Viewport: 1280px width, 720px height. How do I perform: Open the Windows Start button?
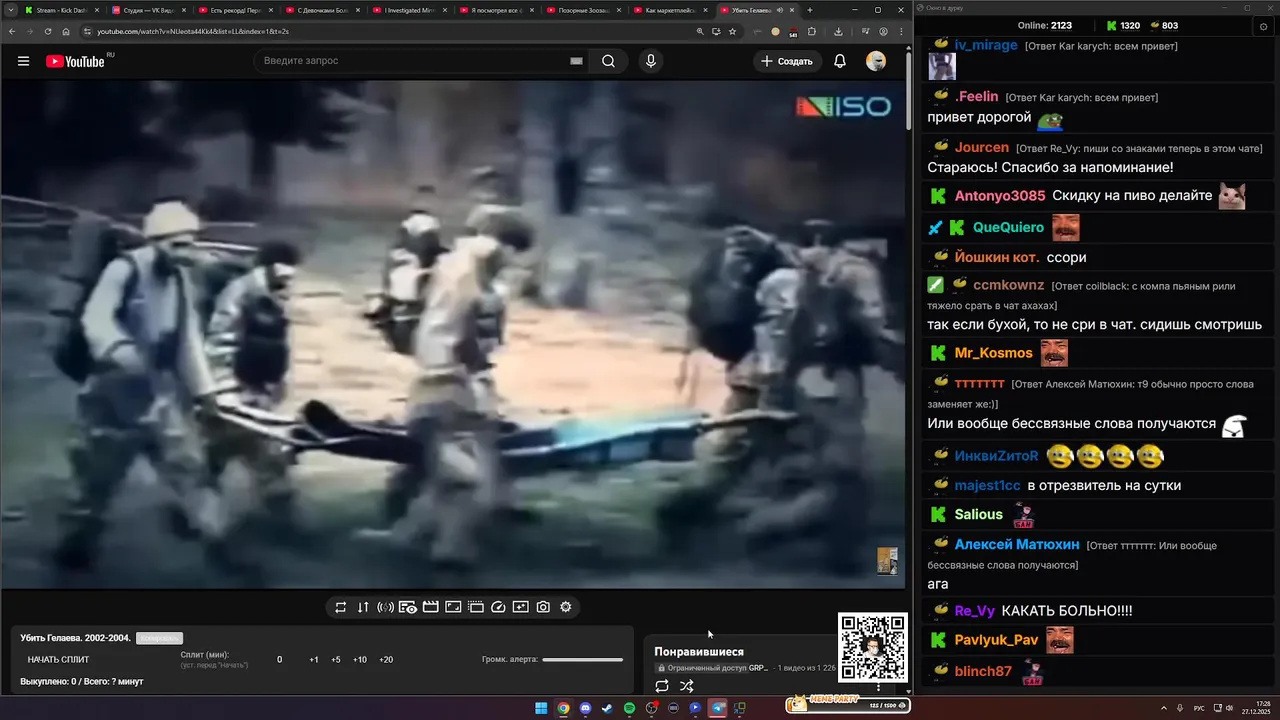click(541, 708)
